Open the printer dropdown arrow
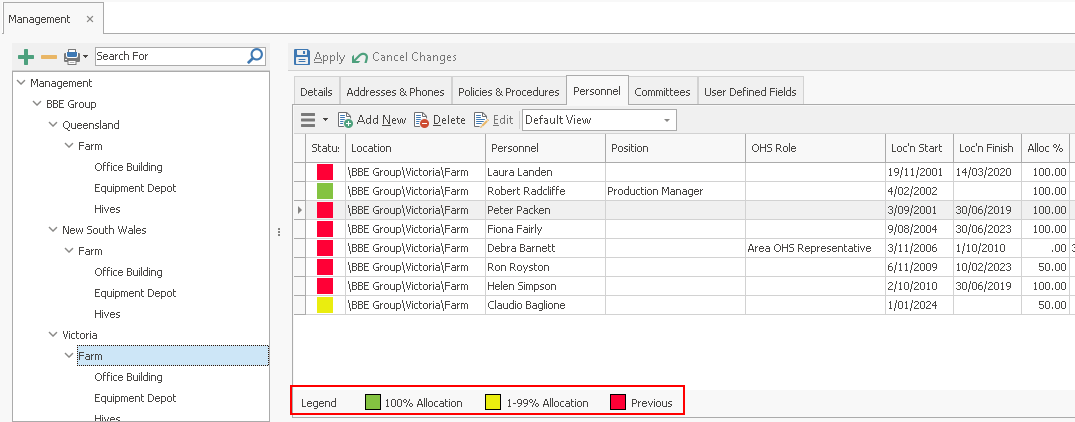The width and height of the screenshot is (1075, 422). click(x=86, y=57)
